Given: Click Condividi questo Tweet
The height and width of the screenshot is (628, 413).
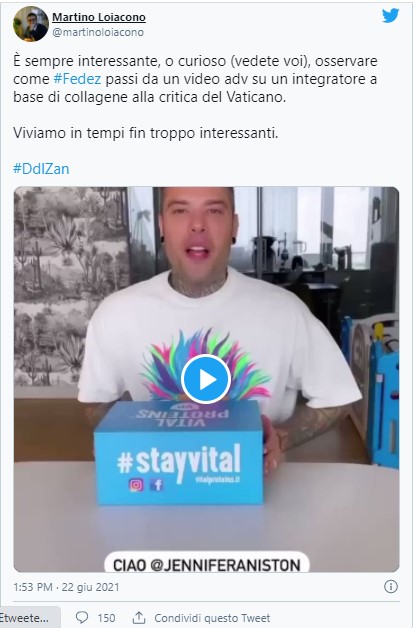Looking at the screenshot, I should 212,618.
